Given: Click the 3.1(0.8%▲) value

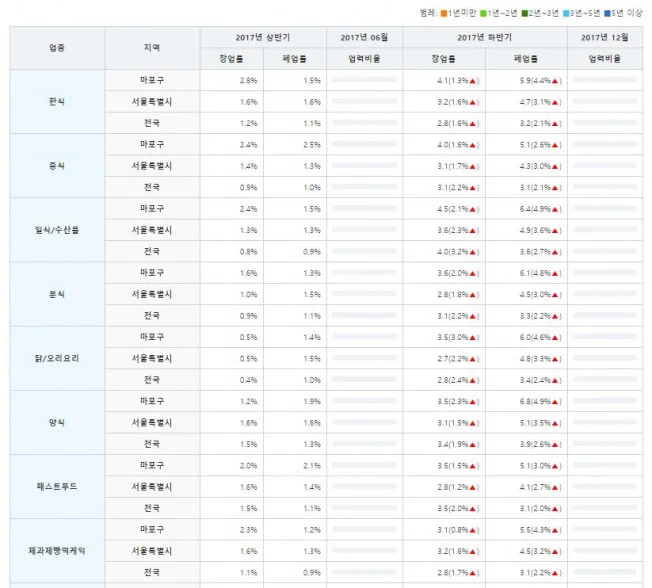Looking at the screenshot, I should click(458, 530).
